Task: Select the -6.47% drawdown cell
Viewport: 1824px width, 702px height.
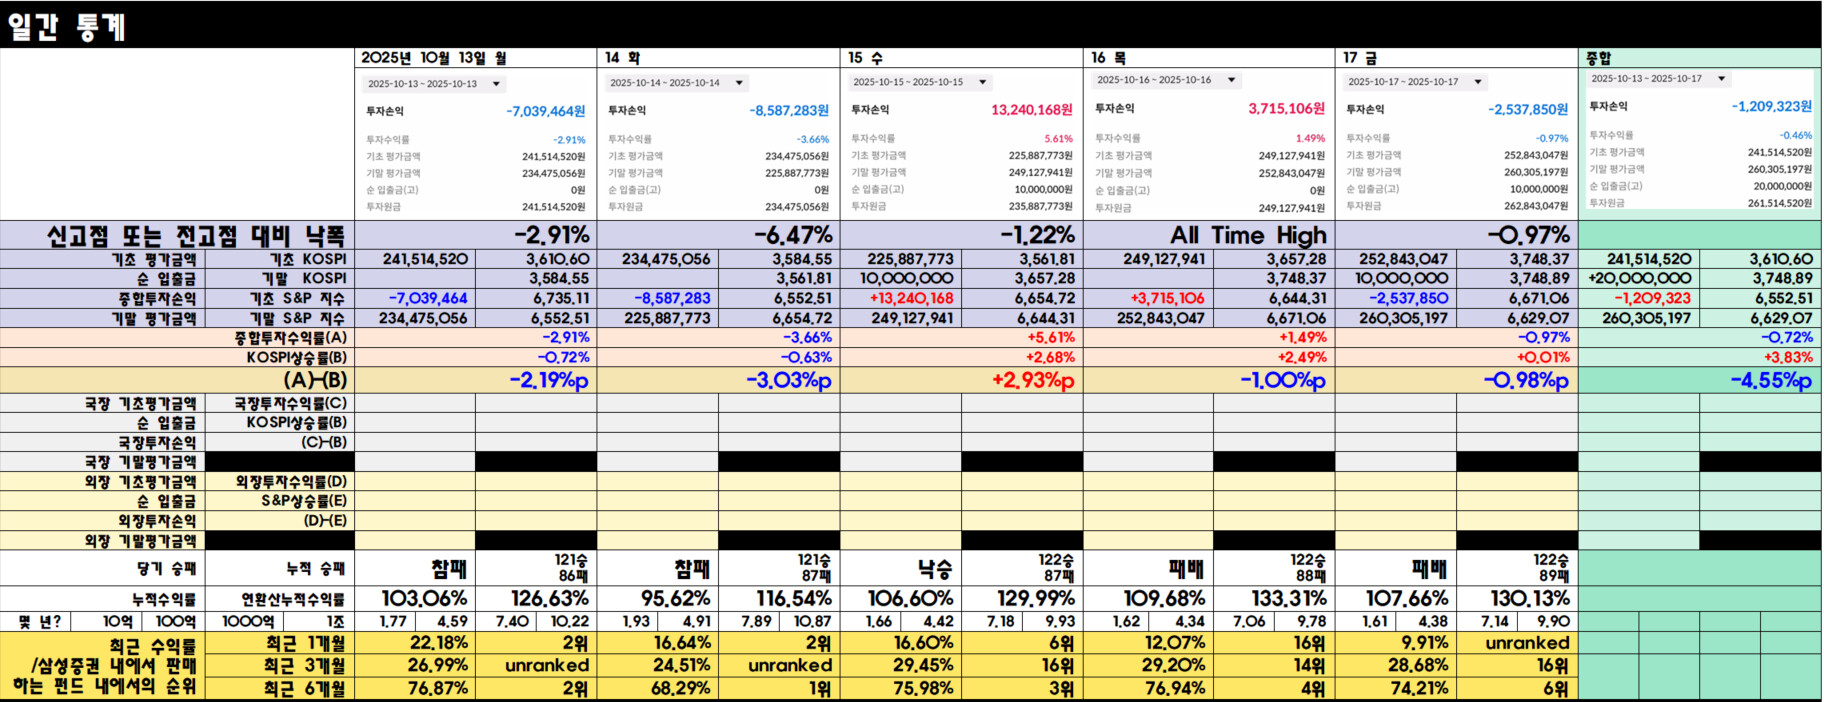Action: click(x=719, y=235)
